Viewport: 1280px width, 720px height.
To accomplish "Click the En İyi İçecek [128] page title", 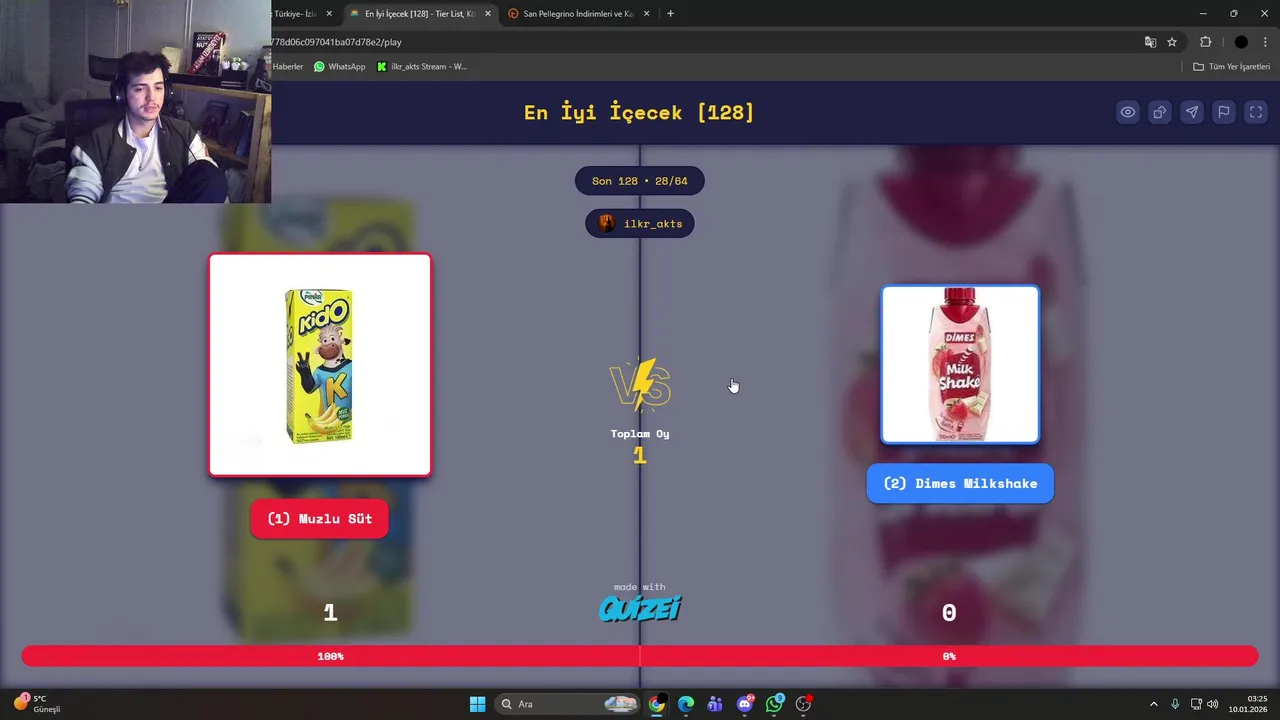I will (x=639, y=112).
